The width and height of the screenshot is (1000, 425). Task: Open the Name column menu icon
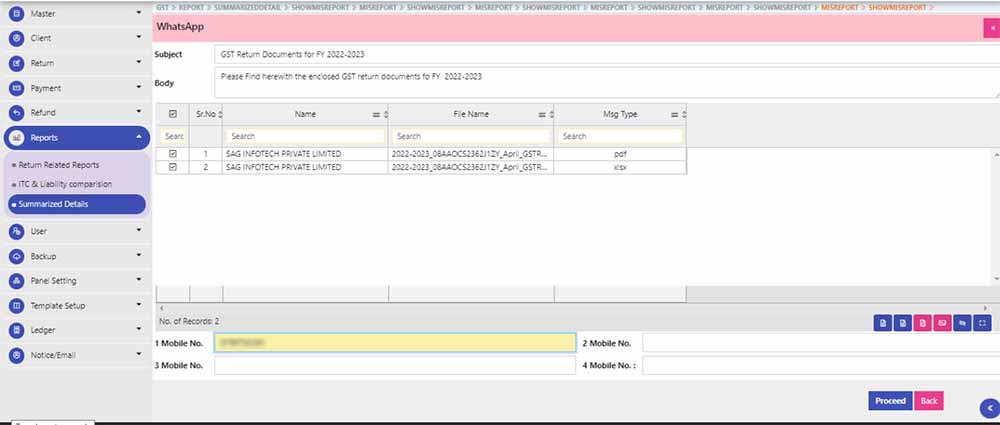pos(376,115)
